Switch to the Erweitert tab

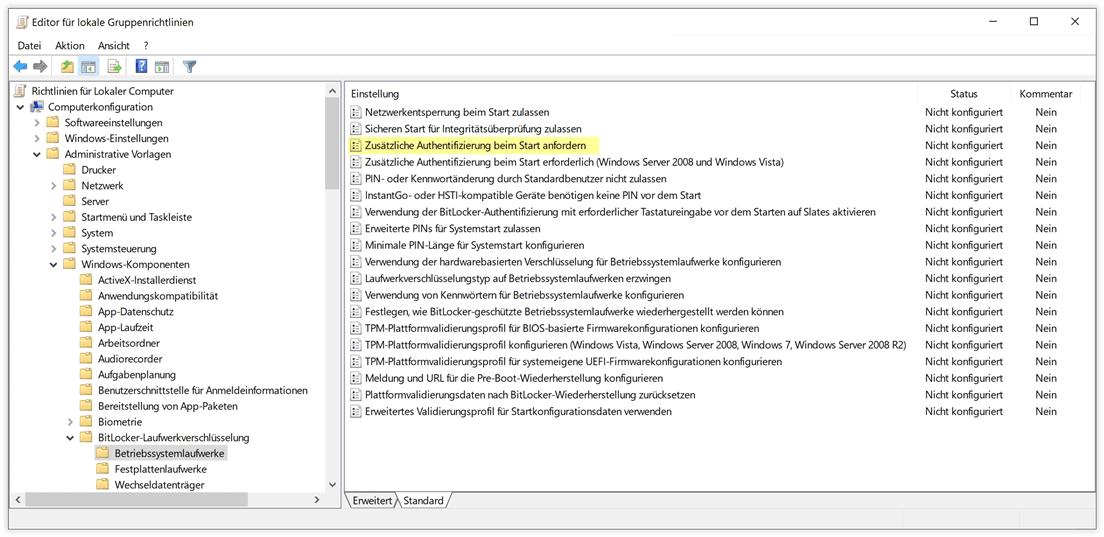coord(372,500)
